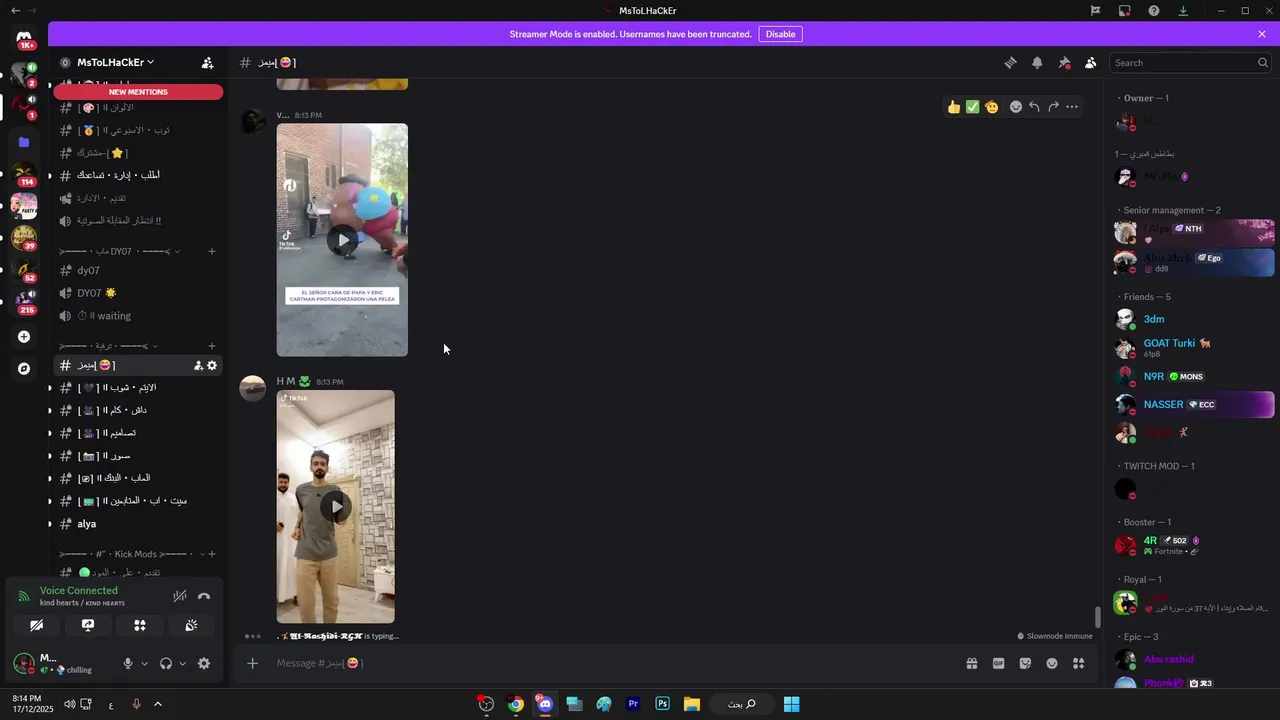Open More options for hovered message
Image resolution: width=1280 pixels, height=720 pixels.
[x=1072, y=107]
